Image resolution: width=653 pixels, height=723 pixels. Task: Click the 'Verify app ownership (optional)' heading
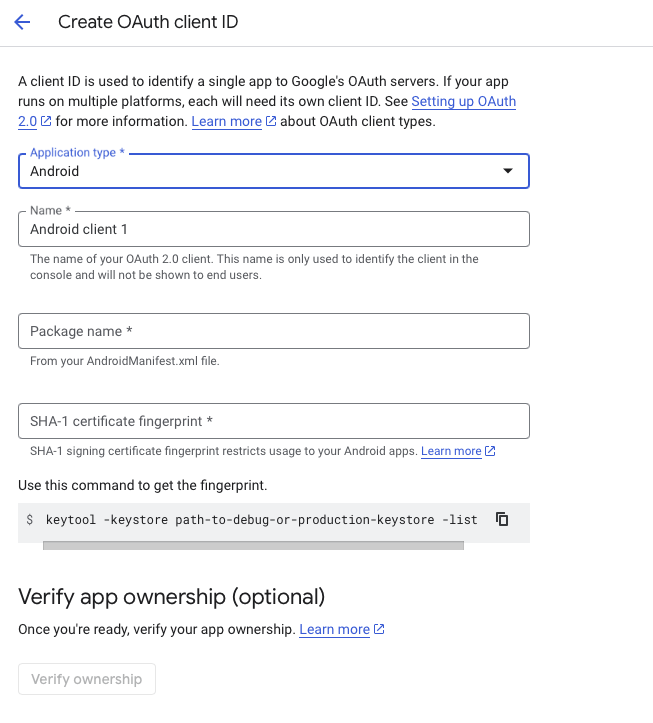(x=172, y=597)
